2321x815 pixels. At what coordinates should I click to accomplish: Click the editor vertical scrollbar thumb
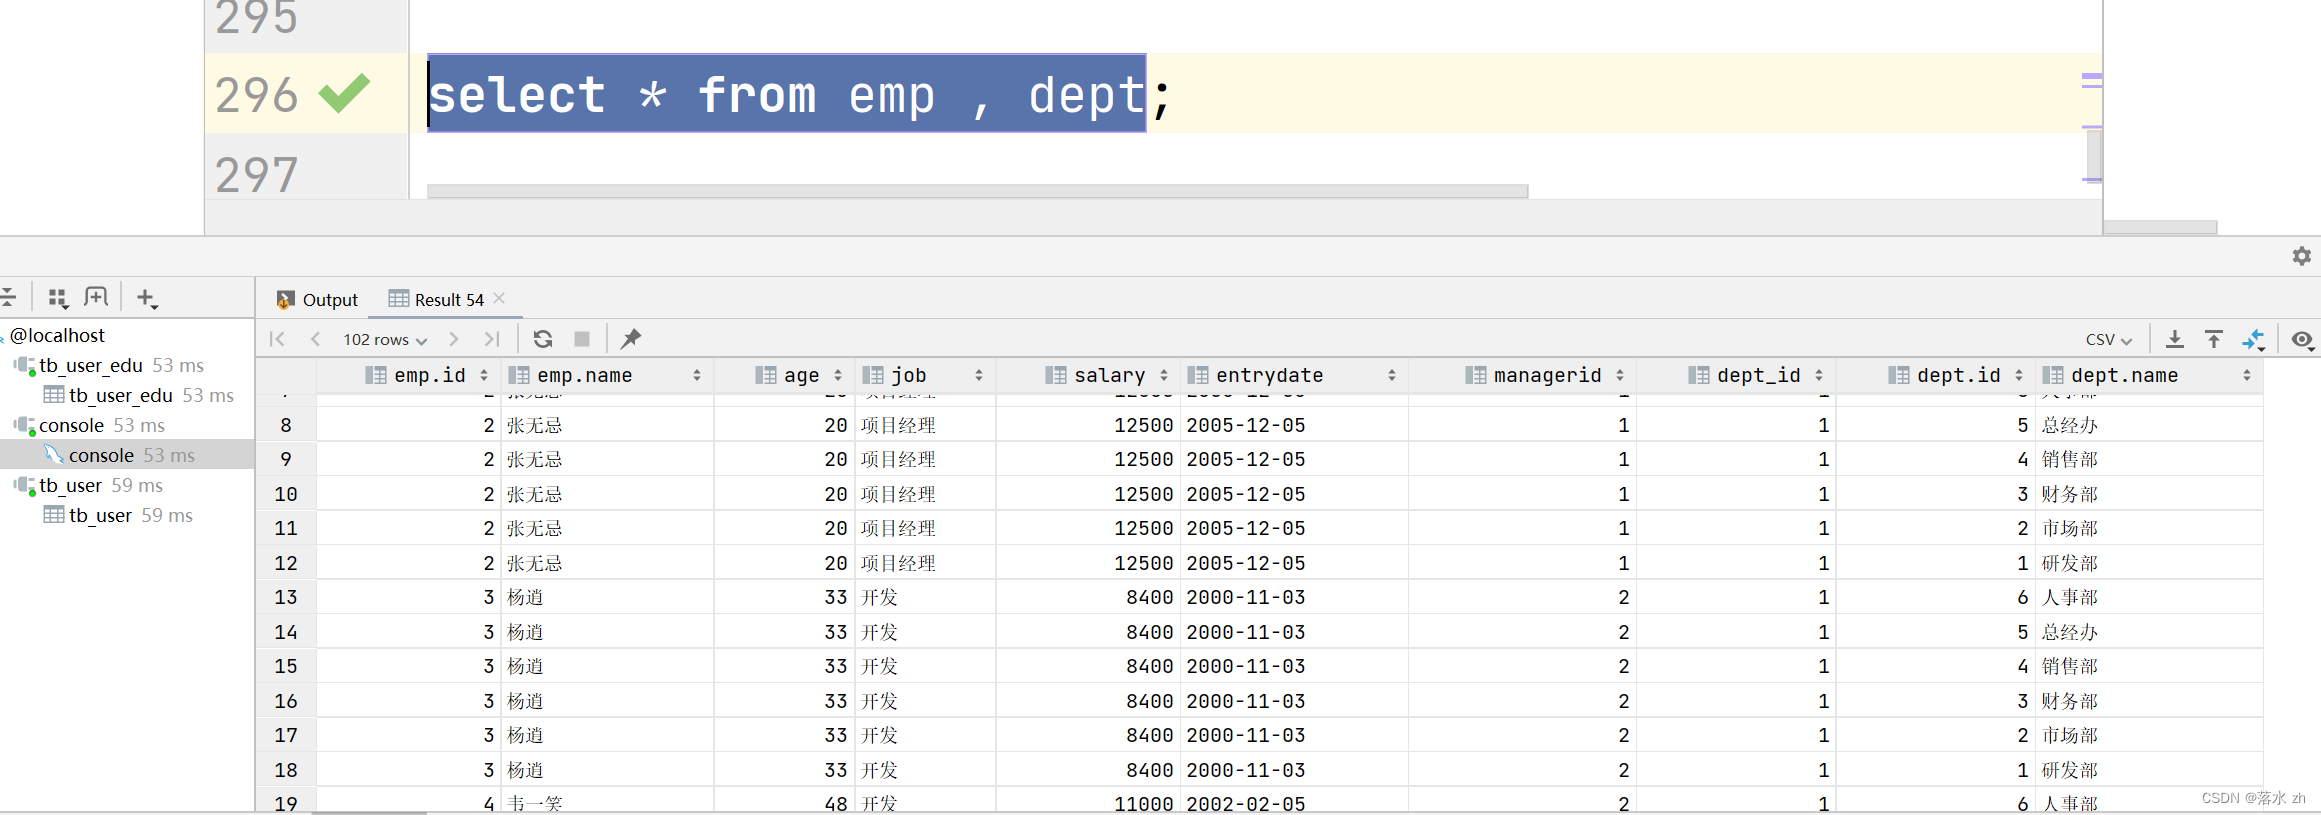(x=2094, y=155)
